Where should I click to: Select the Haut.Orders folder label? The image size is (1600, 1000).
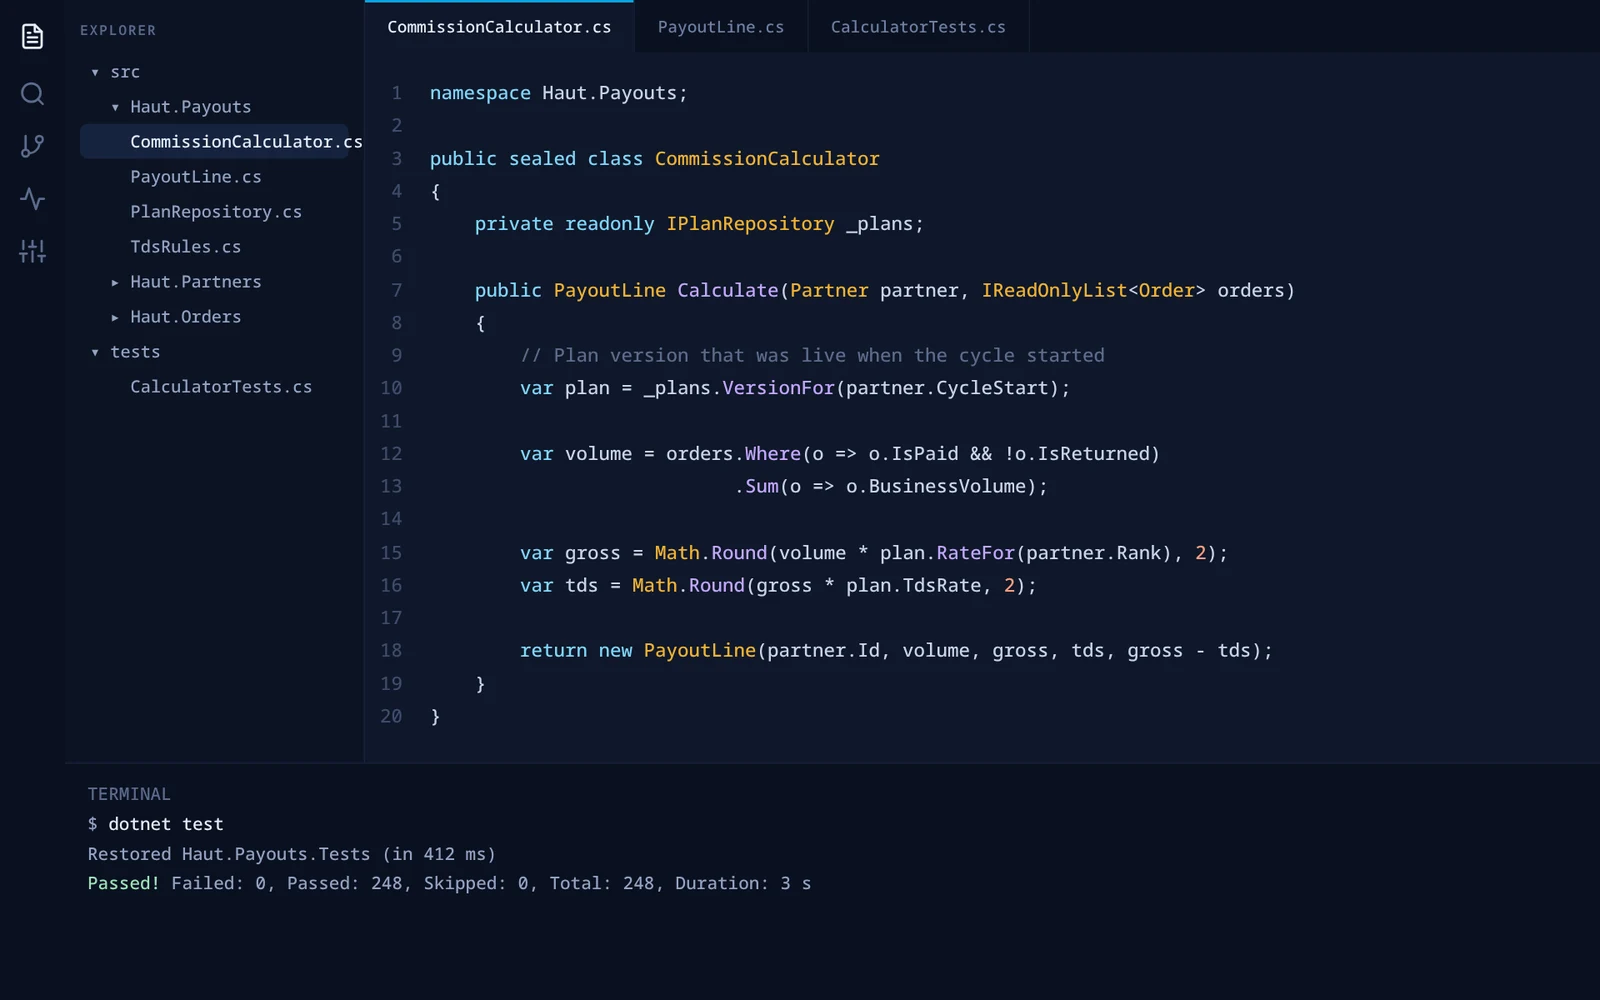coord(186,317)
